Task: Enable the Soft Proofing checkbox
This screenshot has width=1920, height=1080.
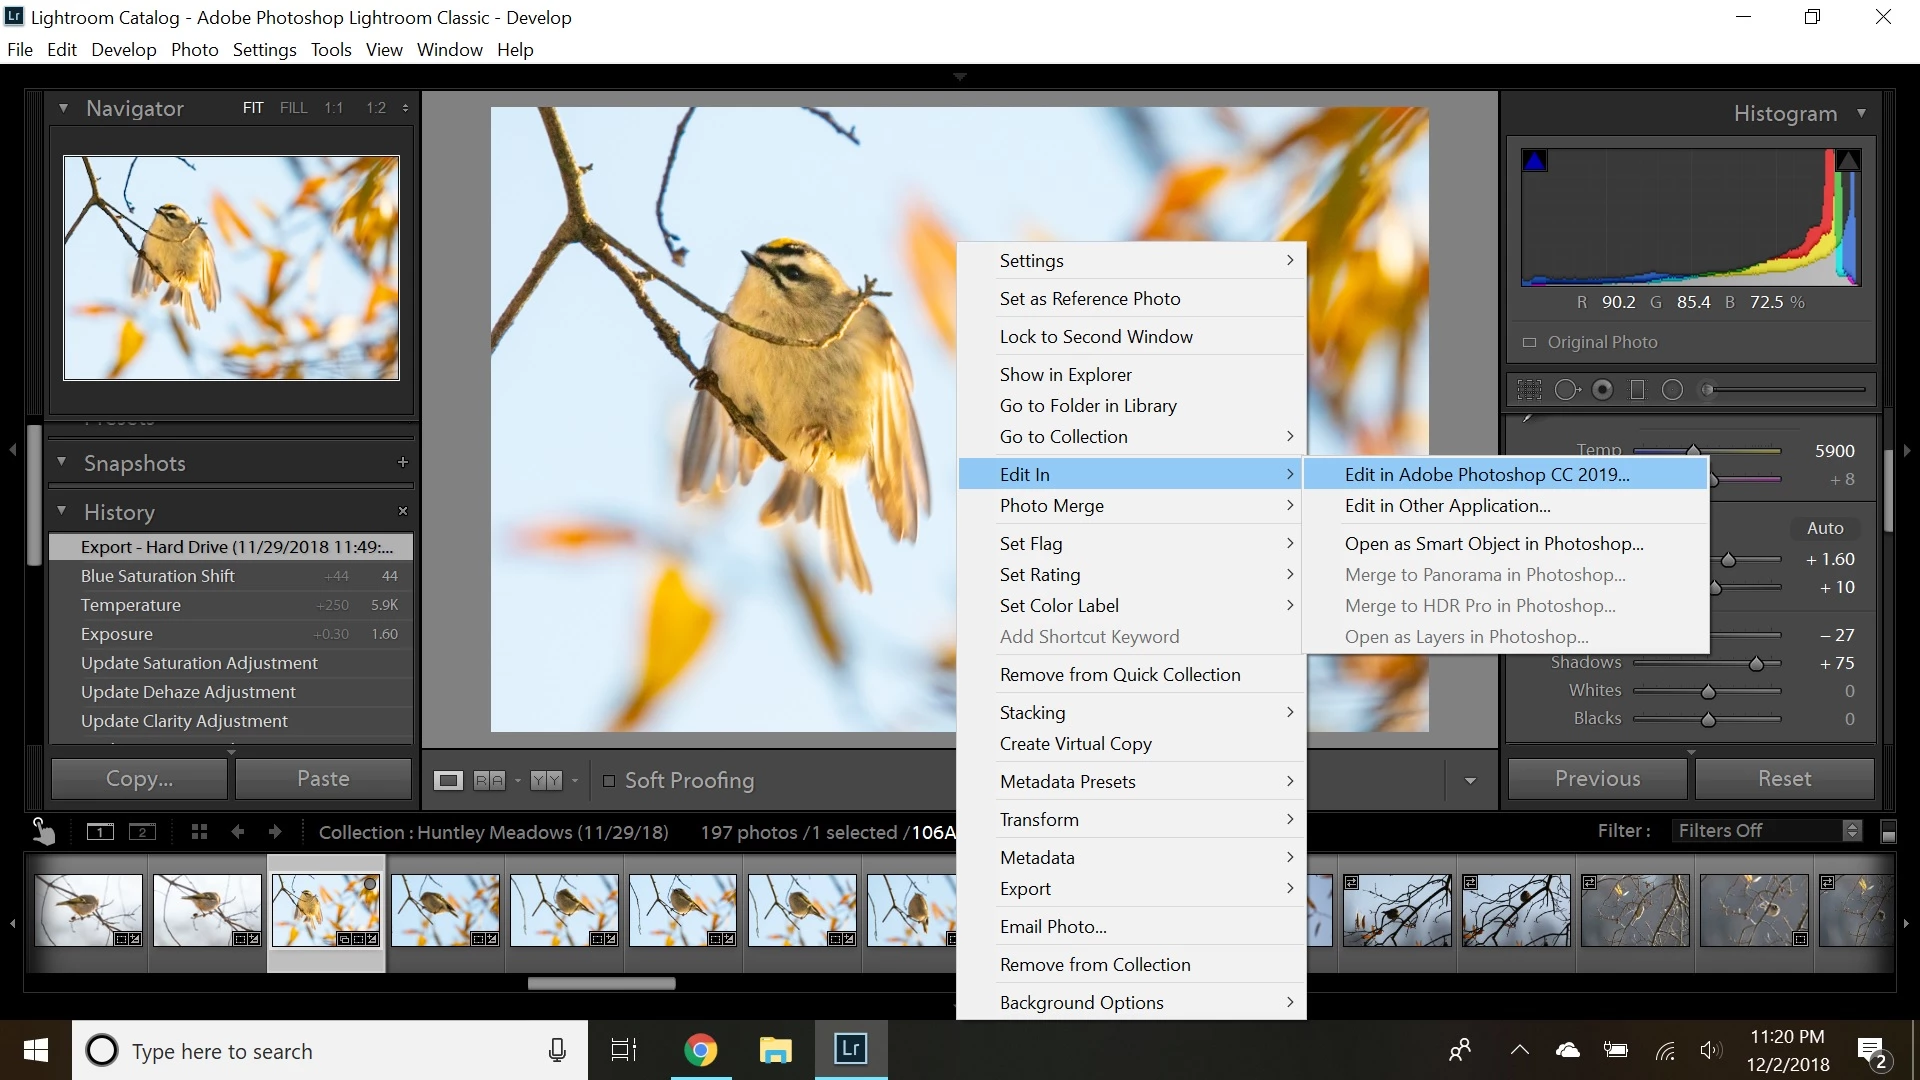Action: point(608,781)
